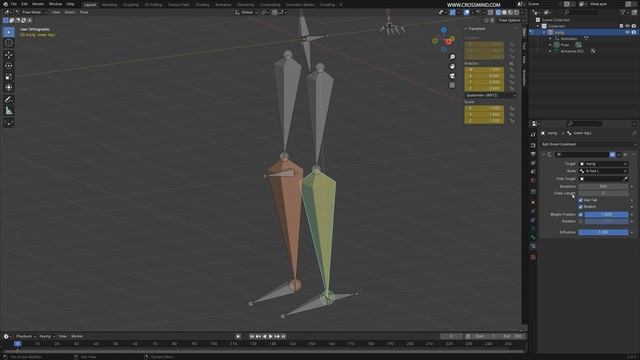
Task: Switch perspective/orthographic with the grid icon
Action: tap(452, 85)
